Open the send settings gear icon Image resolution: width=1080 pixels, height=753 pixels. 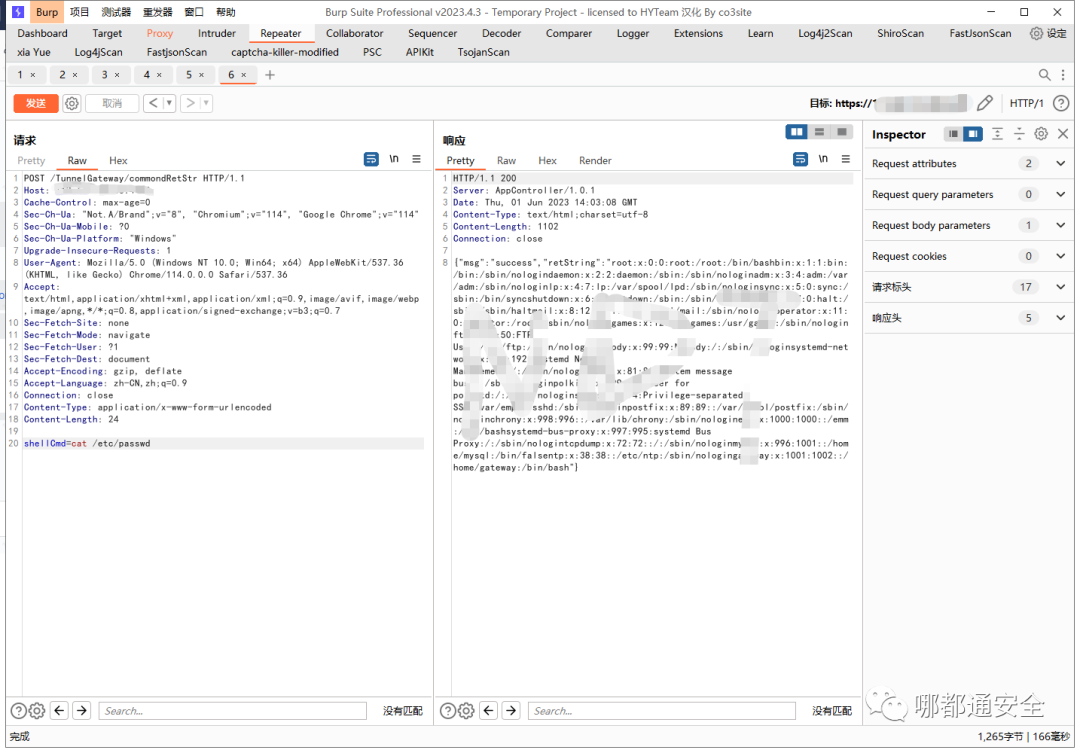(72, 103)
